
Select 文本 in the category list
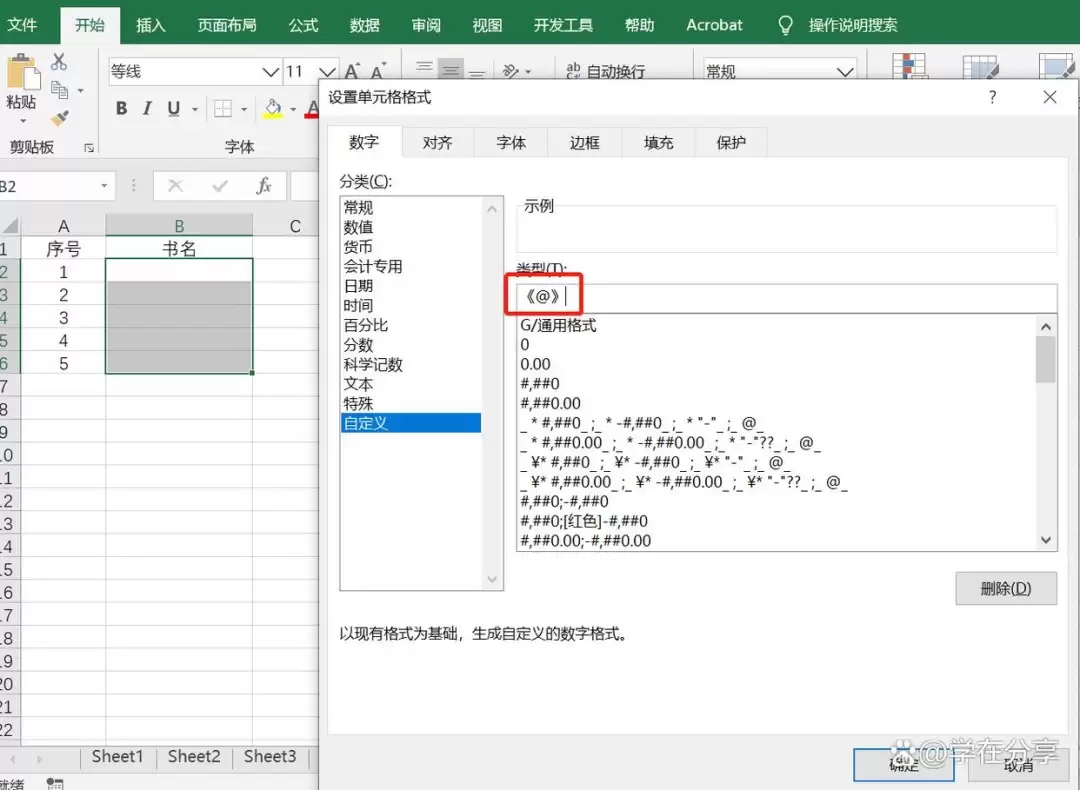point(358,384)
